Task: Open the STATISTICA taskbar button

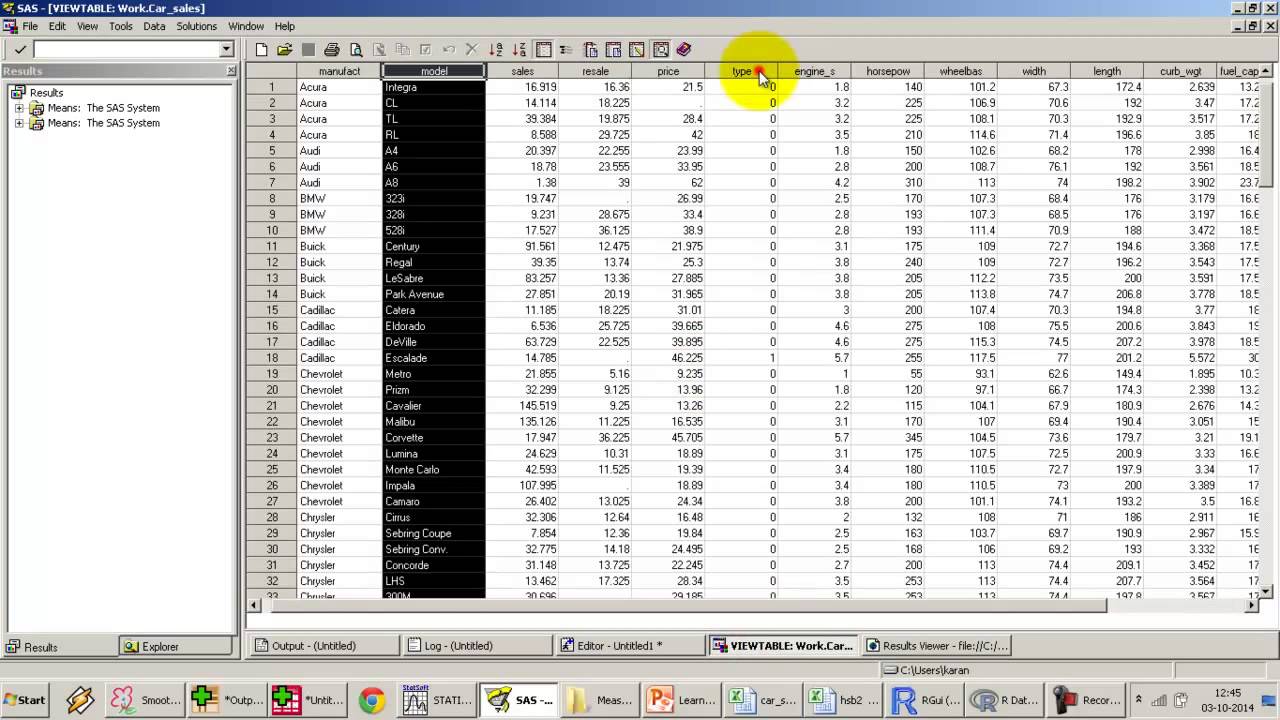Action: 436,700
